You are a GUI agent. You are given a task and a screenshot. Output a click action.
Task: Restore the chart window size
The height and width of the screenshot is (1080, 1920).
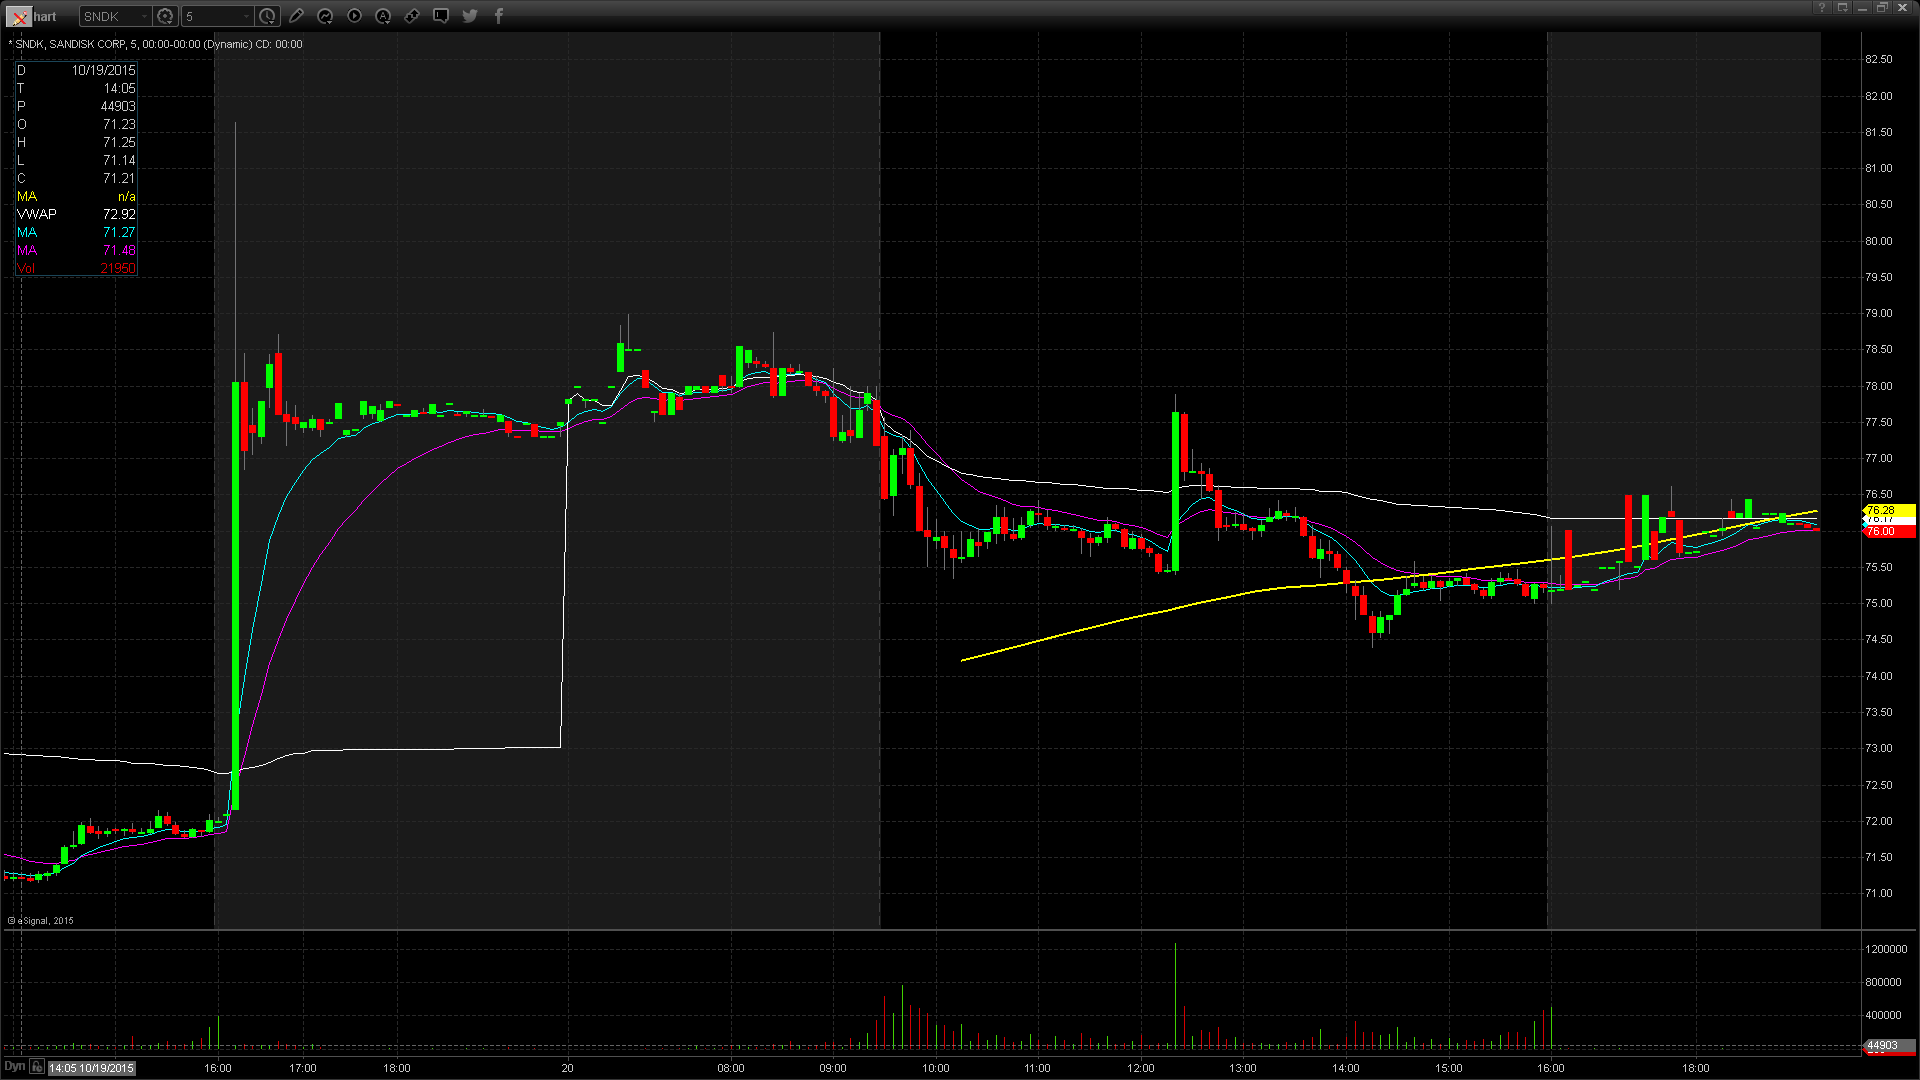(1882, 8)
